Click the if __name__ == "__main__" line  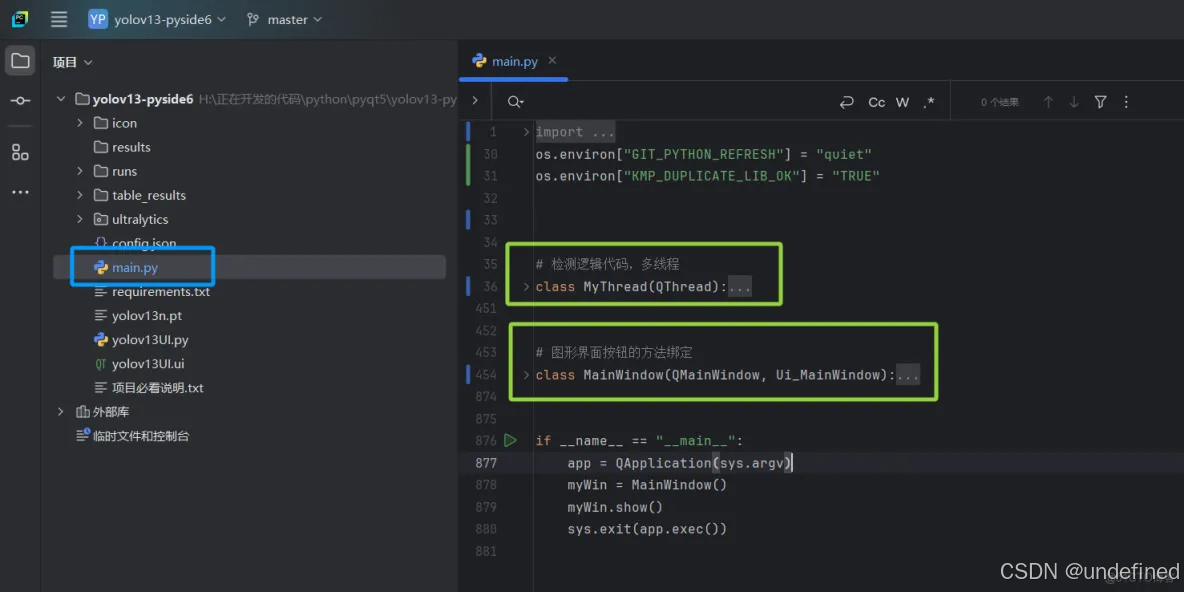(x=640, y=441)
